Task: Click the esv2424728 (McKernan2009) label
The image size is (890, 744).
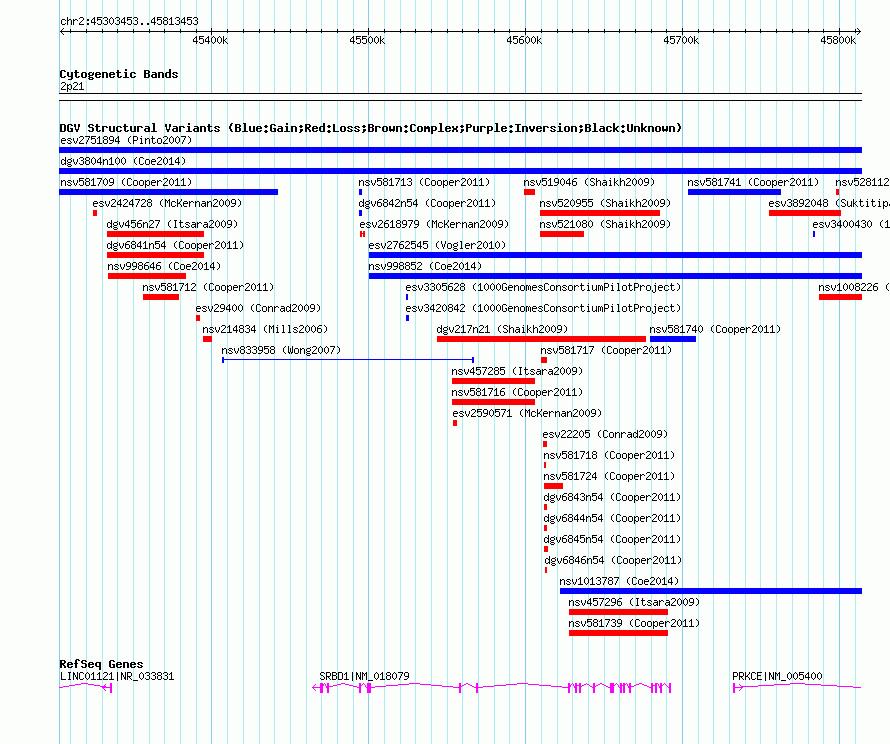Action: [x=167, y=203]
